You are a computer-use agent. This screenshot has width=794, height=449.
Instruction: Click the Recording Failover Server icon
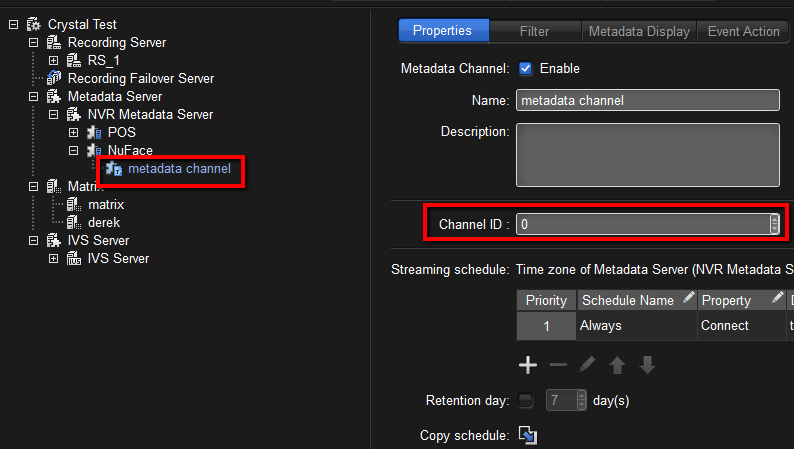(x=54, y=78)
